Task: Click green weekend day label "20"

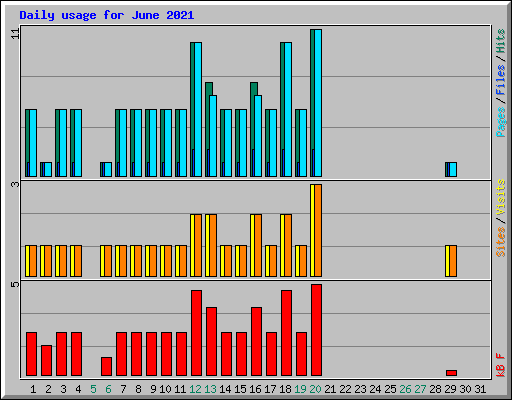Action: click(x=315, y=389)
